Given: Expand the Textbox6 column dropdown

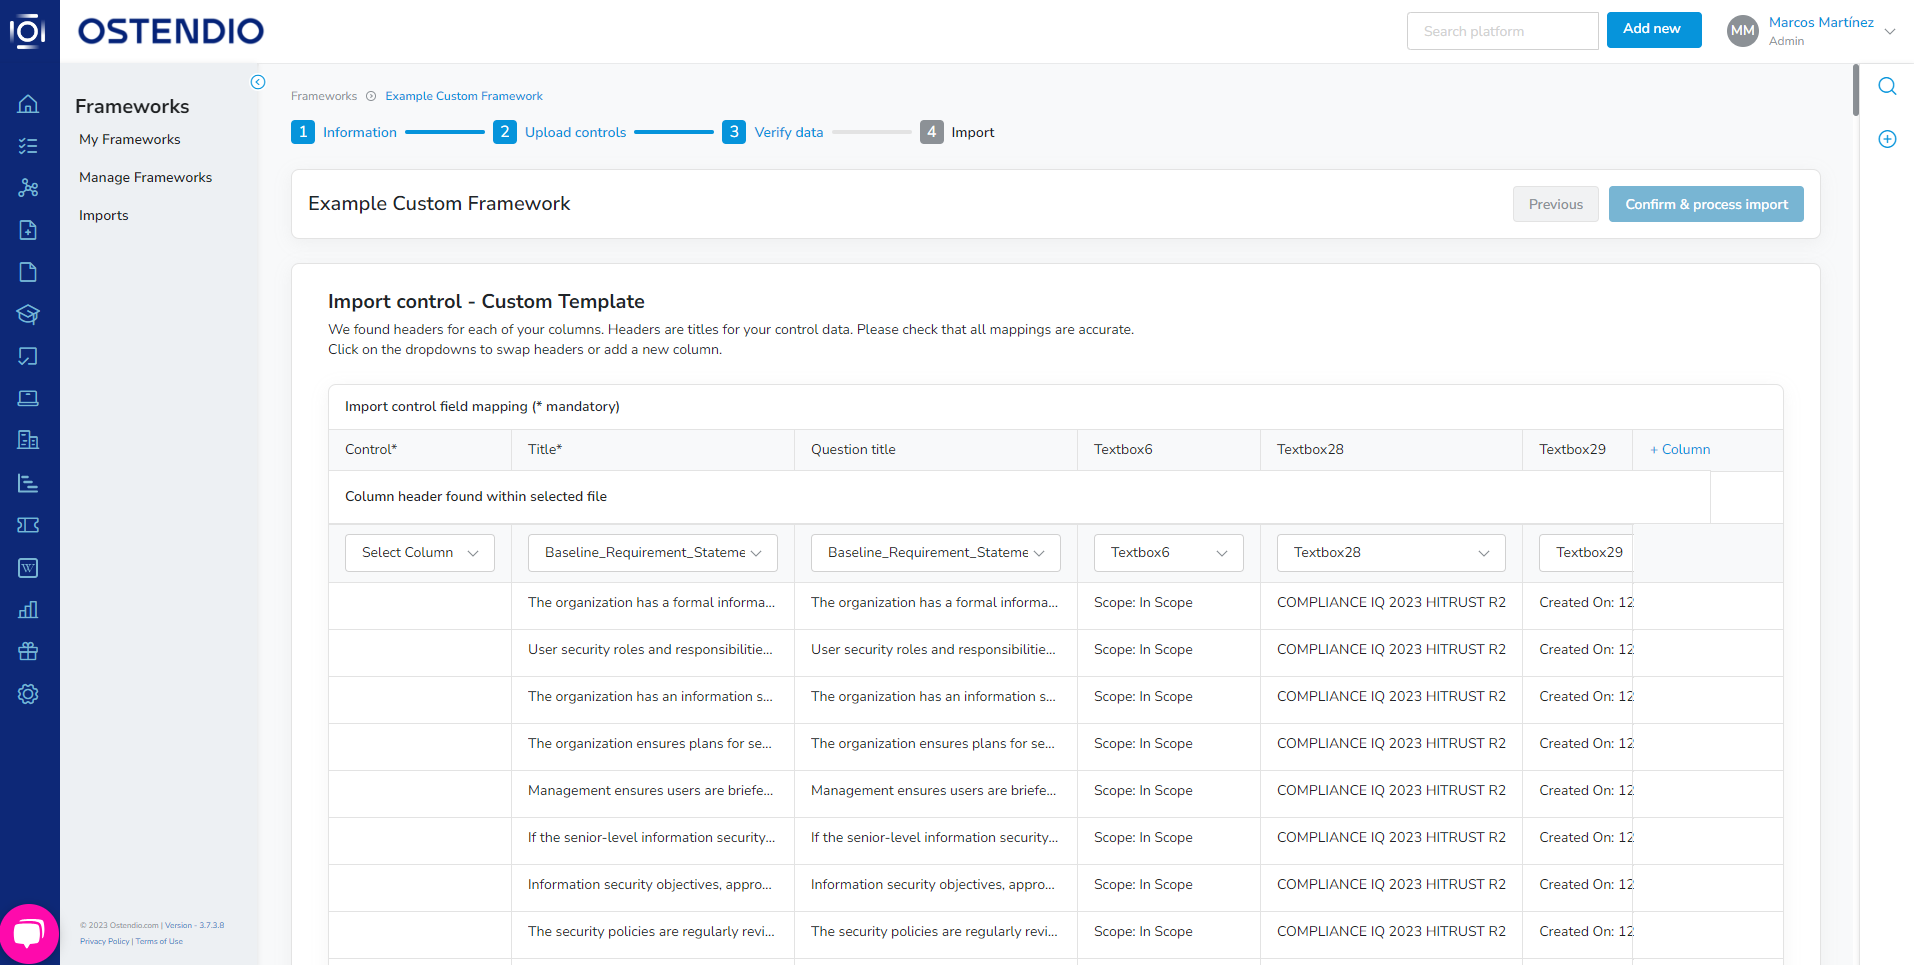Looking at the screenshot, I should click(1167, 552).
